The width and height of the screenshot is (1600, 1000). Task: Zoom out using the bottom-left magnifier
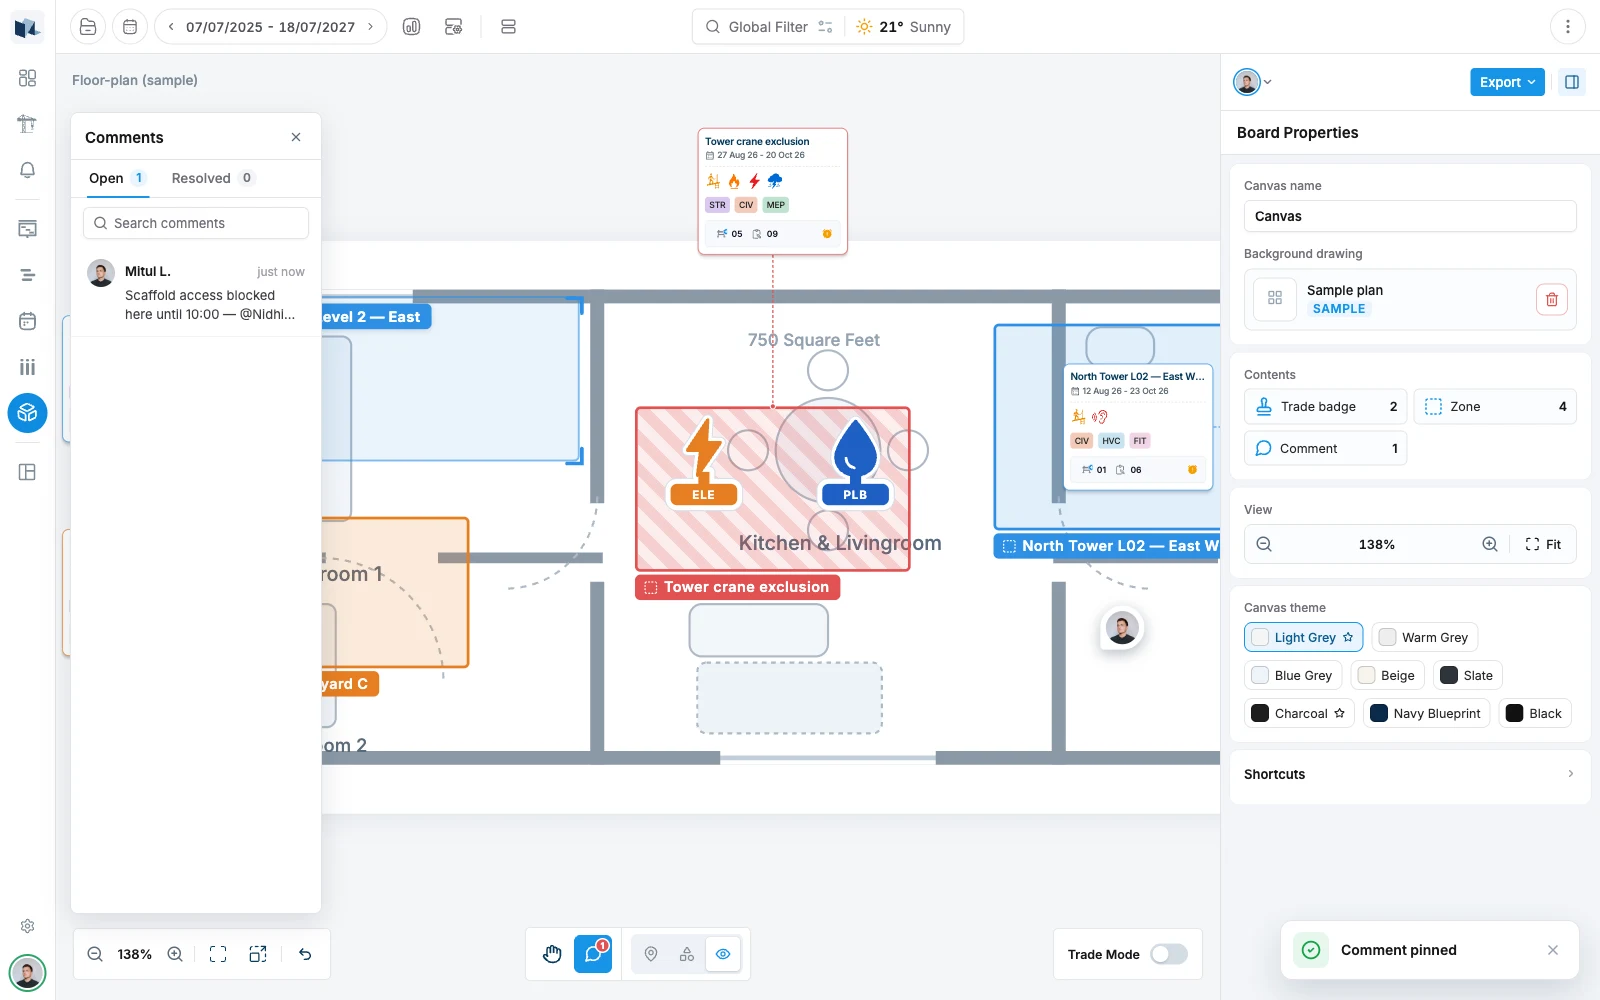coord(95,954)
